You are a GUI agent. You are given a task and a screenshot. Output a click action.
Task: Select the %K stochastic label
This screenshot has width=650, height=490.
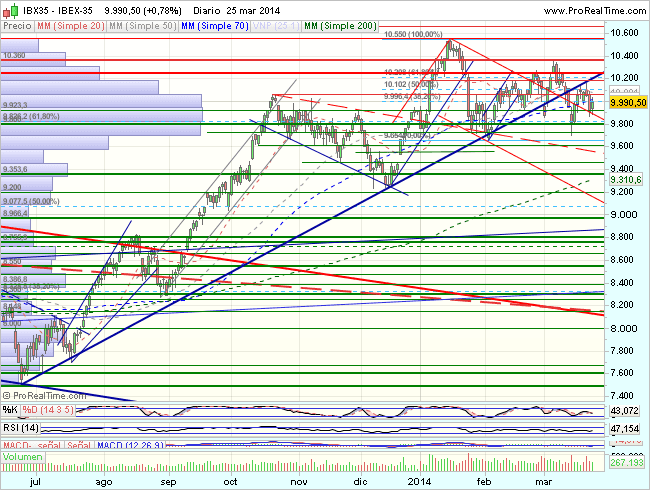point(10,410)
